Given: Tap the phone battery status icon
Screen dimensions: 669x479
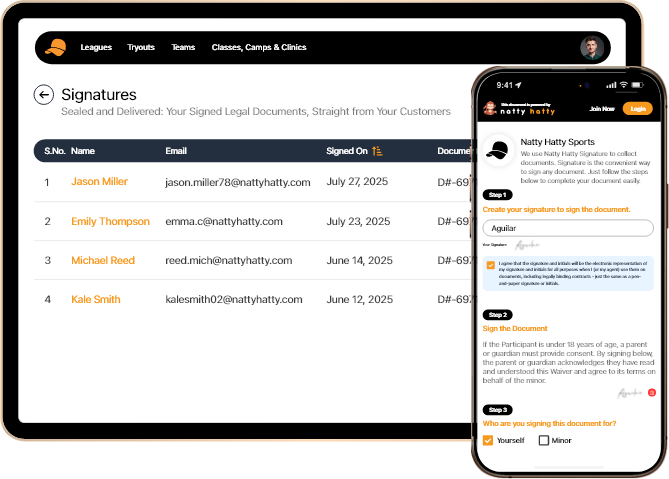Looking at the screenshot, I should [x=637, y=85].
